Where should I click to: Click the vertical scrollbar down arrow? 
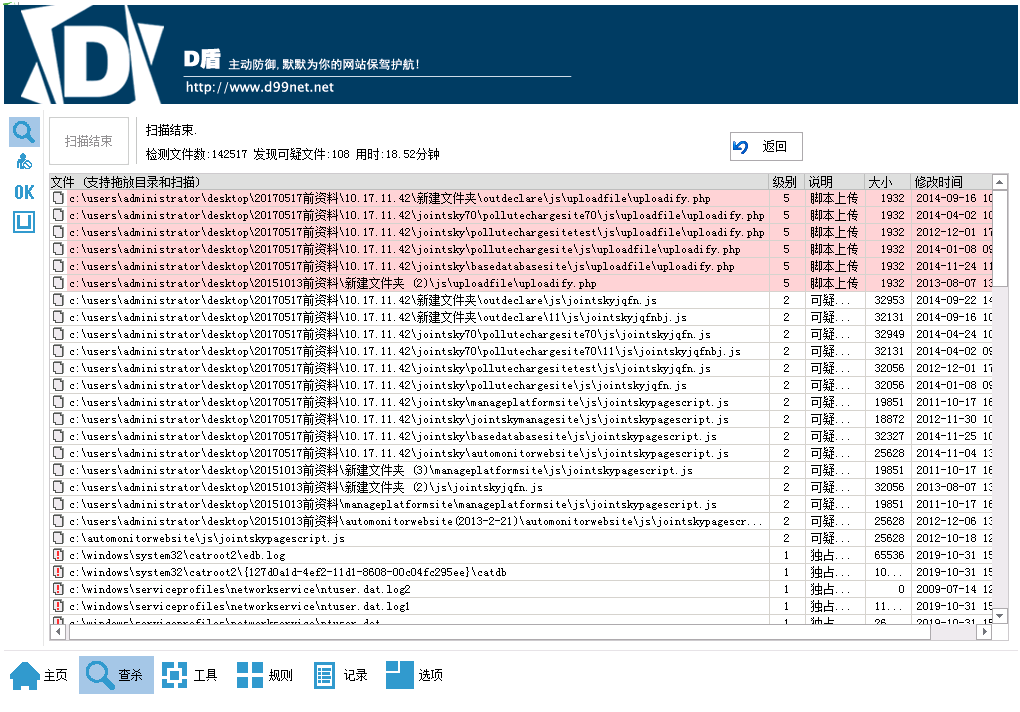pyautogui.click(x=1000, y=615)
